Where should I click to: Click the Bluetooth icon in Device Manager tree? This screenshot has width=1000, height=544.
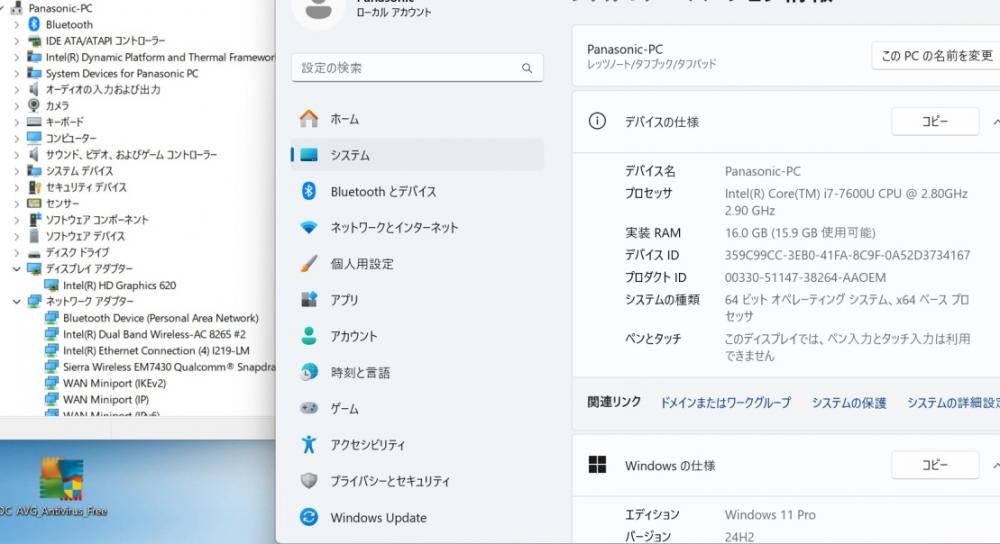(x=34, y=24)
